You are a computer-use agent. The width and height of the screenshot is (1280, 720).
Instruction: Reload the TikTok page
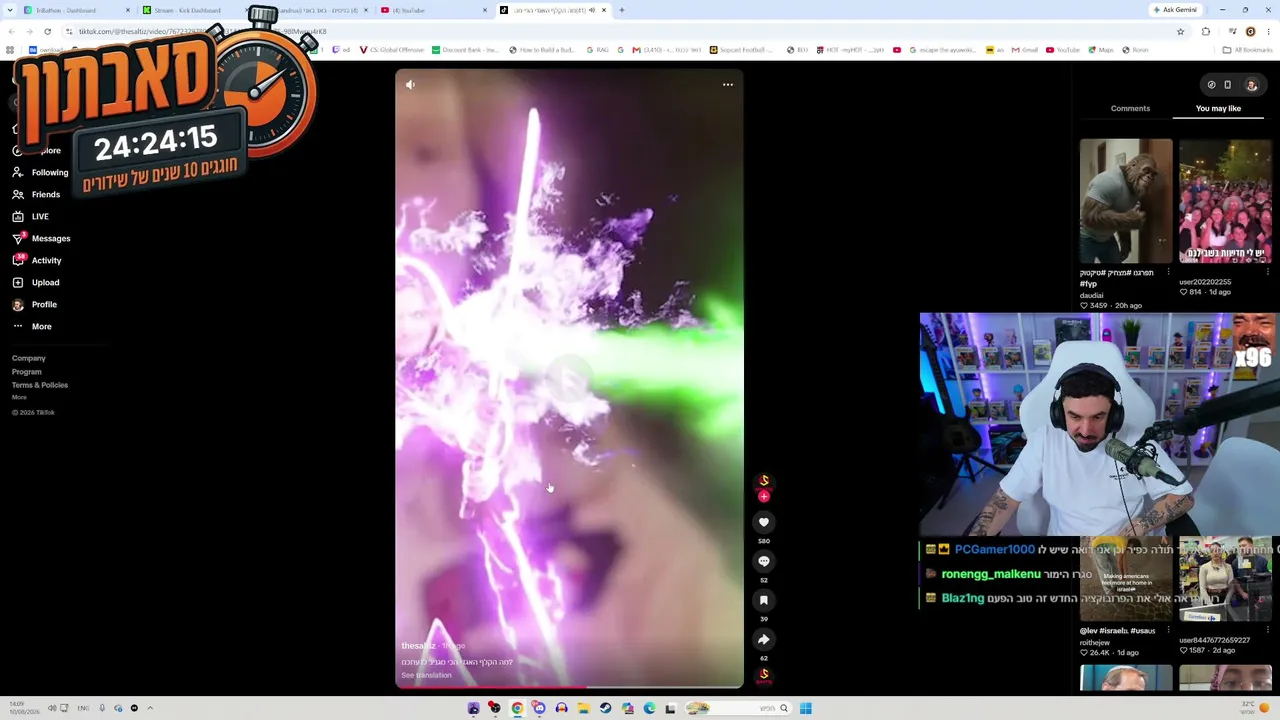click(x=47, y=31)
